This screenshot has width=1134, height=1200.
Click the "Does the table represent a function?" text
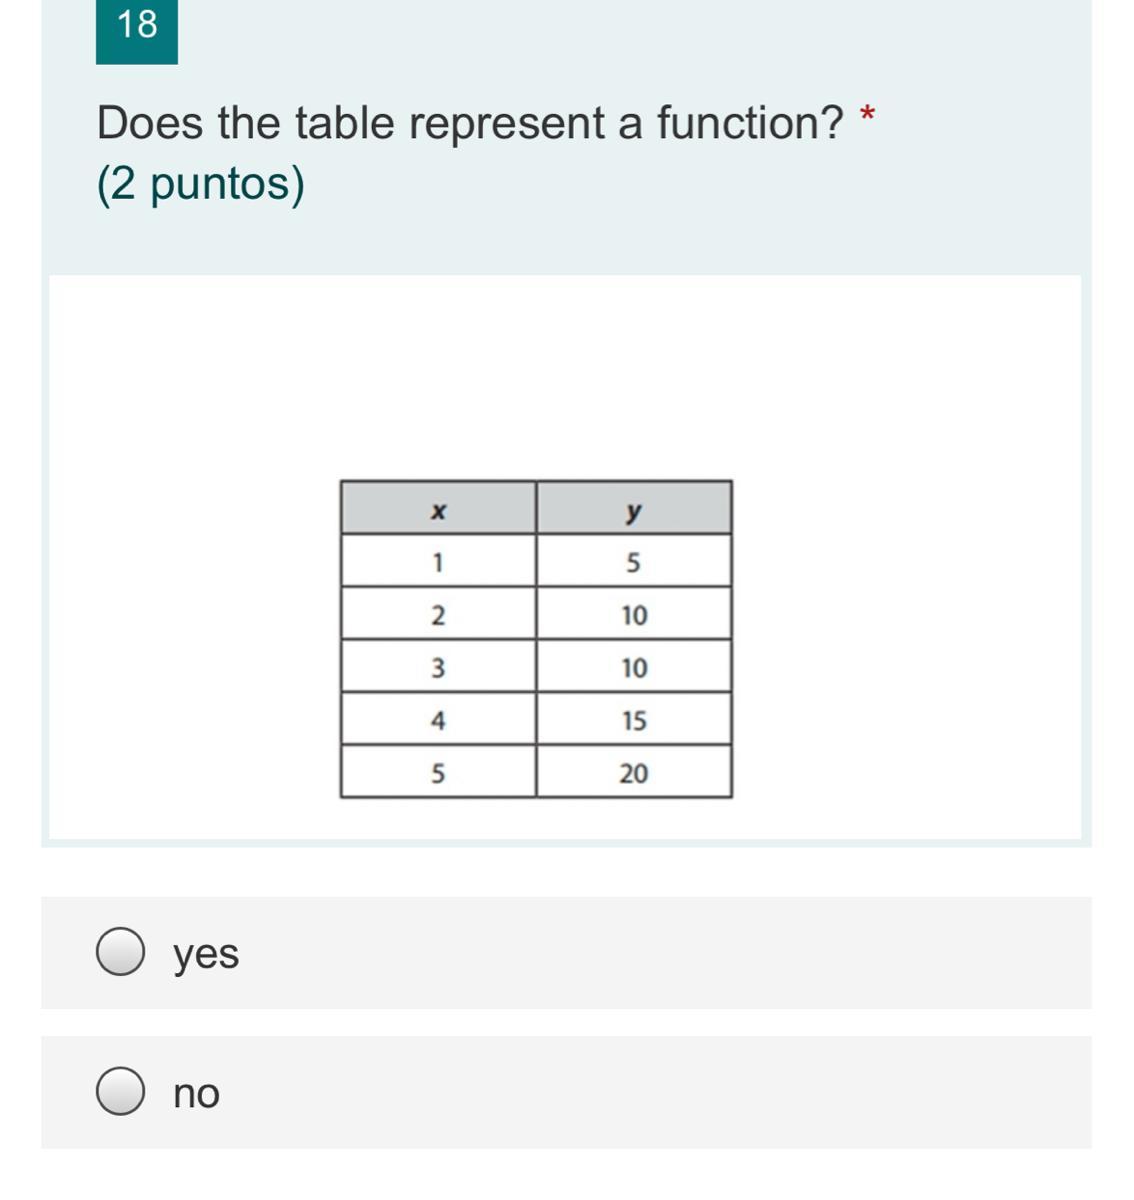(x=471, y=123)
